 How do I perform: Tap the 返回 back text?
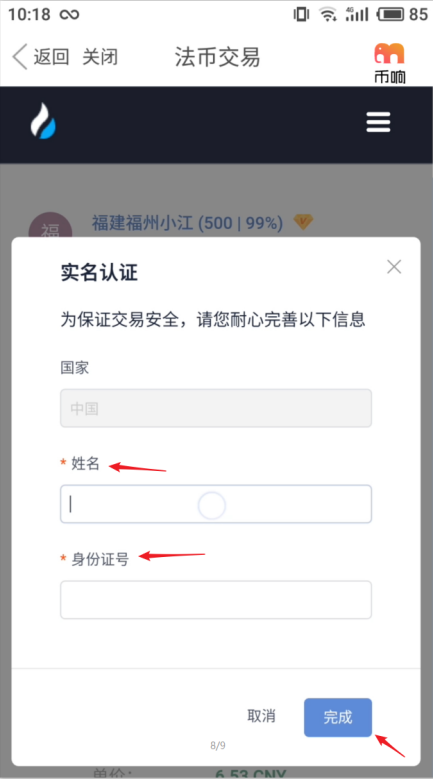coord(51,57)
